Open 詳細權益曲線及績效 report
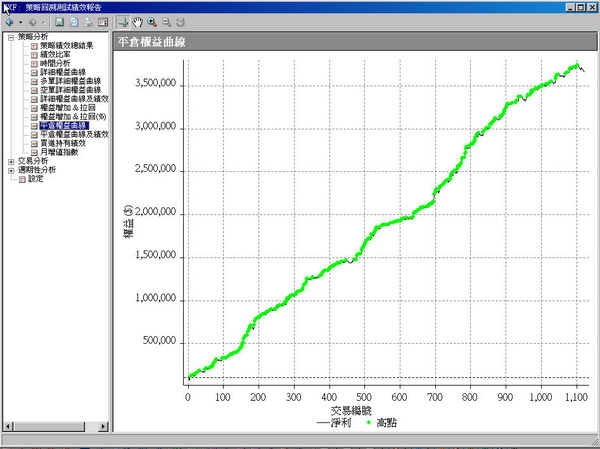Viewport: 600px width, 449px height. tap(74, 98)
